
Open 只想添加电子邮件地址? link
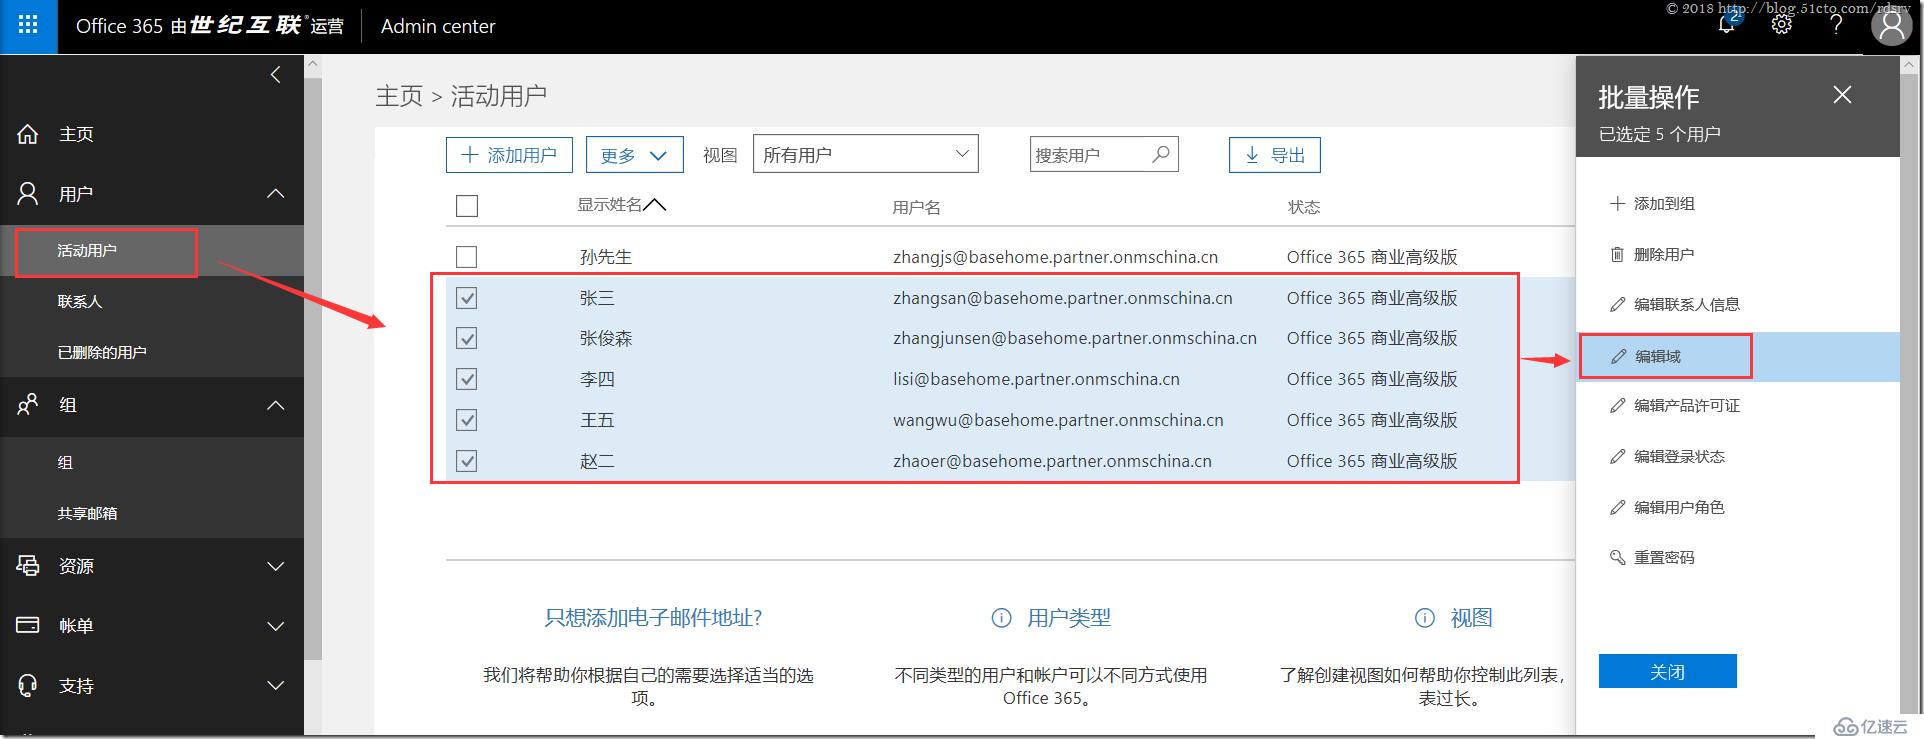tap(653, 618)
